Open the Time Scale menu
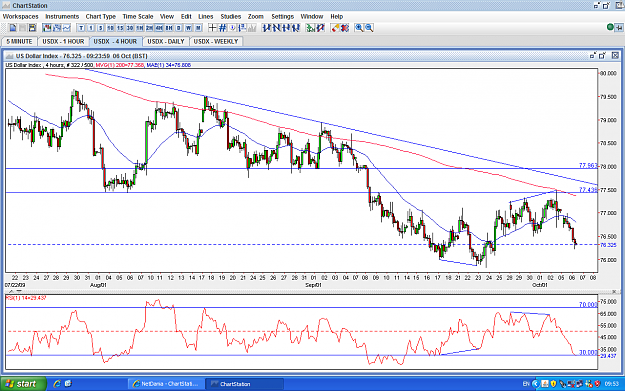 coord(138,16)
